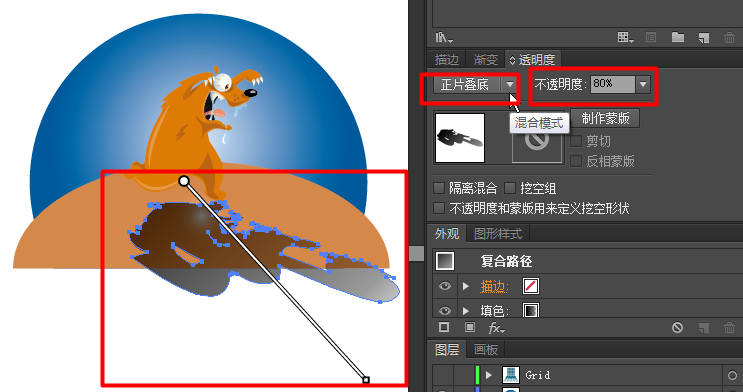The height and width of the screenshot is (392, 743).
Task: Click the Grid layer thumbnail
Action: [511, 375]
